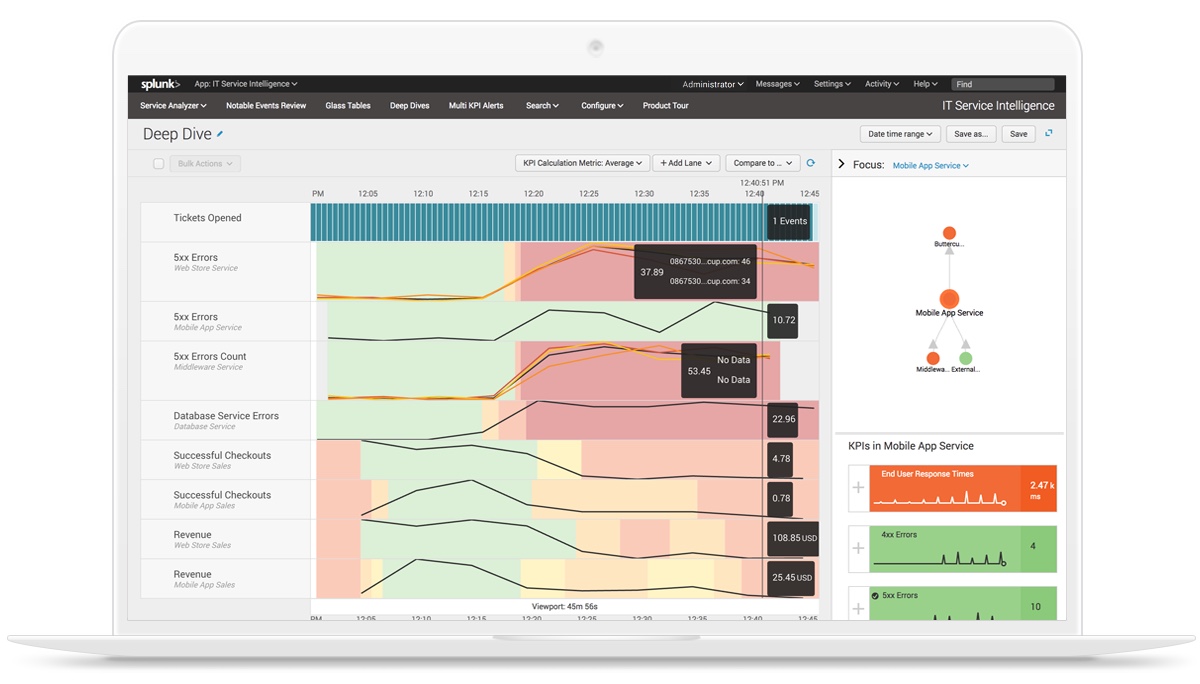Viewport: 1200px width, 684px height.
Task: Click the Save as... button
Action: 970,134
